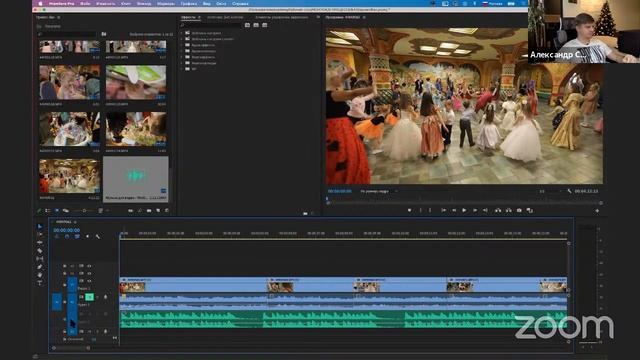Open the Клип menu

click(x=126, y=3)
